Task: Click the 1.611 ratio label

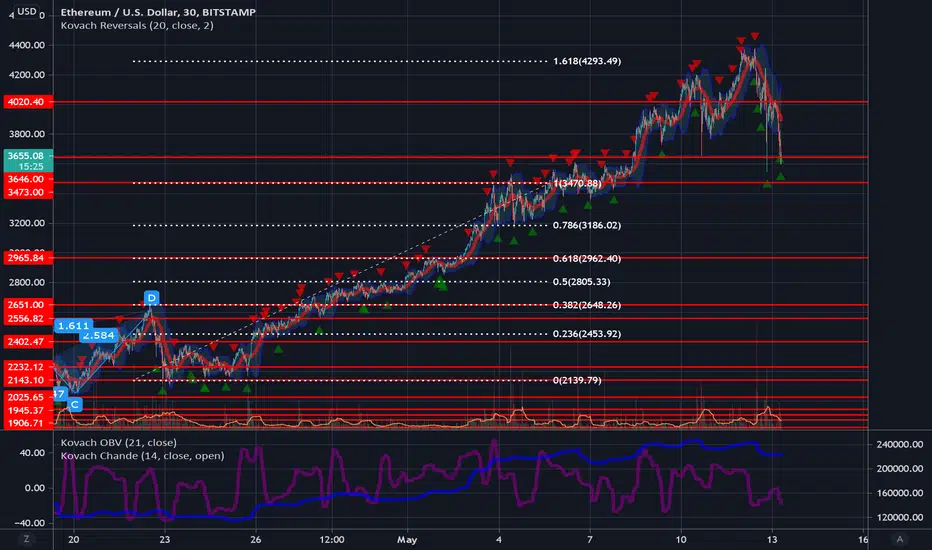Action: click(73, 325)
